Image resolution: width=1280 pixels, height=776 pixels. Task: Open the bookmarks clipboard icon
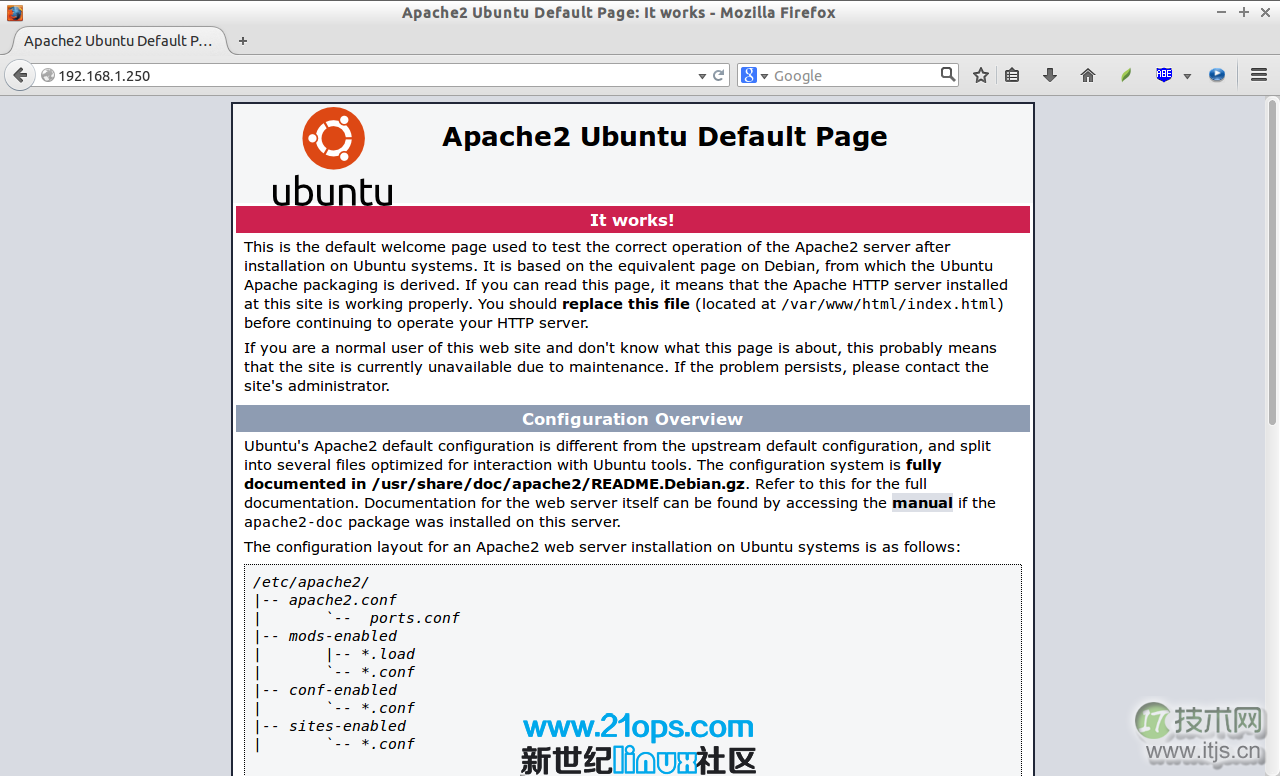1011,75
